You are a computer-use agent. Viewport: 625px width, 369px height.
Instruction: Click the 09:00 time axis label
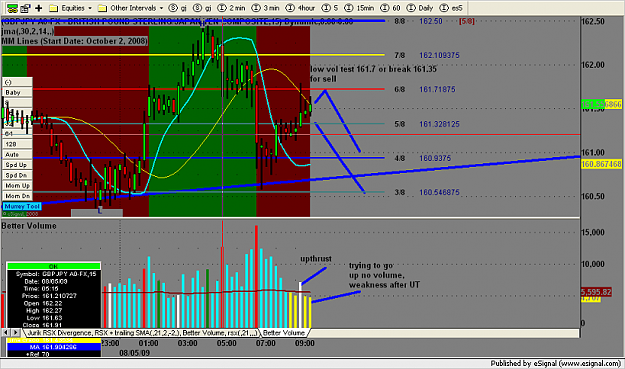(305, 343)
